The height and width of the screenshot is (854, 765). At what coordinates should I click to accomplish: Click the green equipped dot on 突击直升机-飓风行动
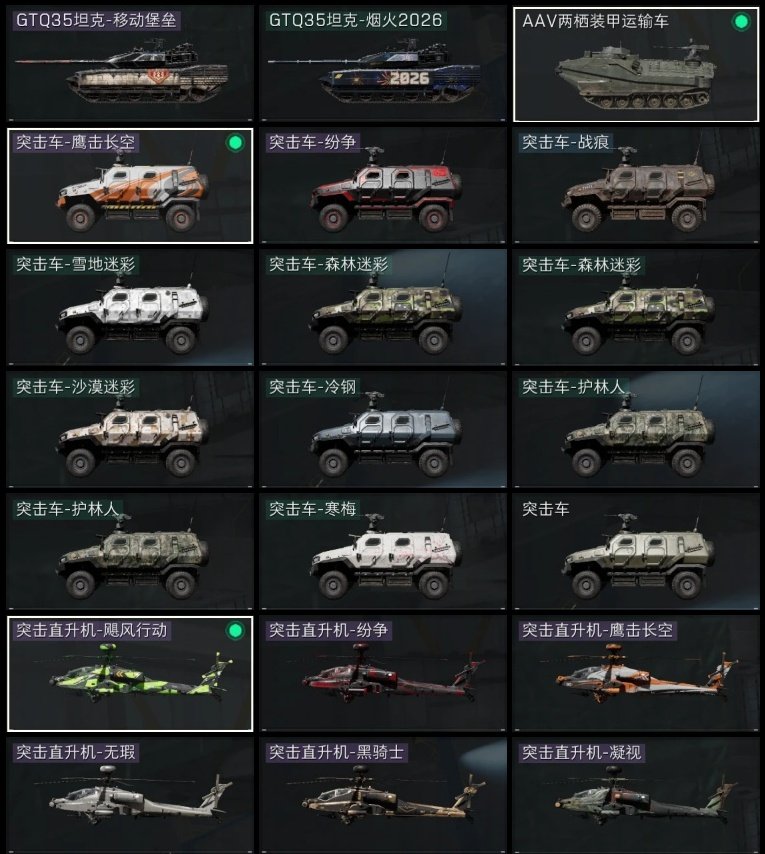[235, 631]
